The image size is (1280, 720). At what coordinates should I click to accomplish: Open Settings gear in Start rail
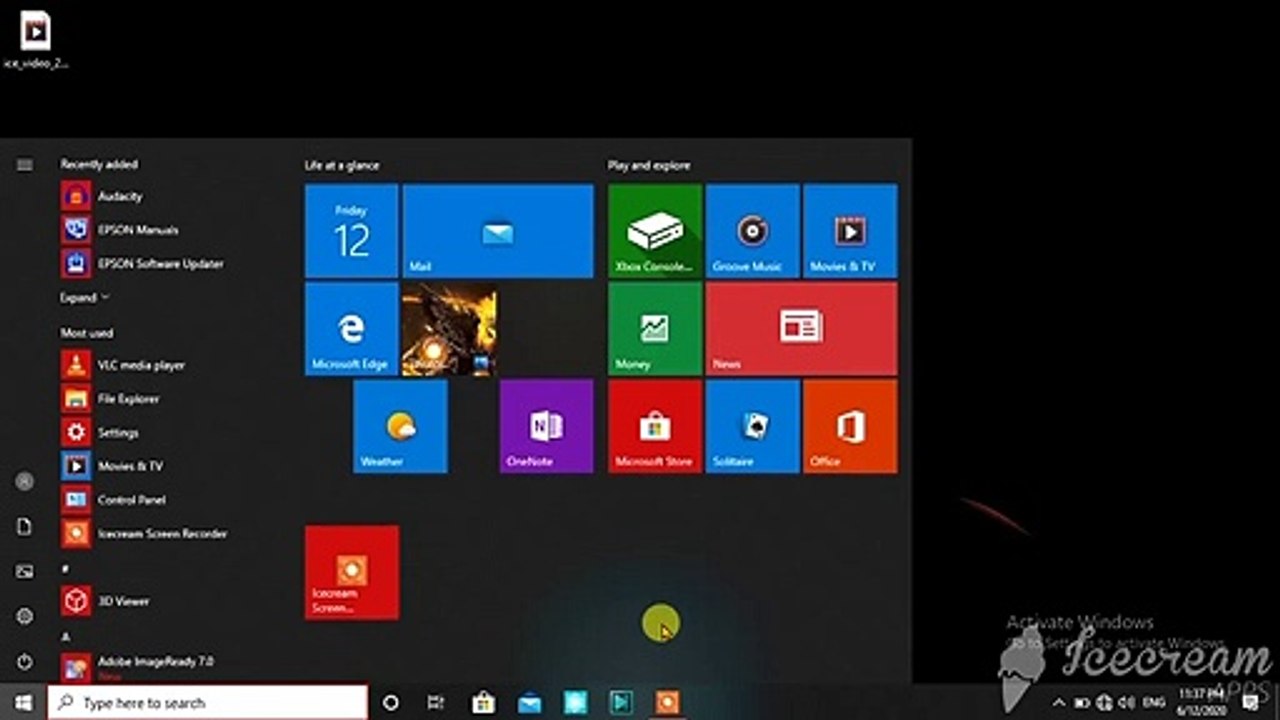tap(25, 616)
